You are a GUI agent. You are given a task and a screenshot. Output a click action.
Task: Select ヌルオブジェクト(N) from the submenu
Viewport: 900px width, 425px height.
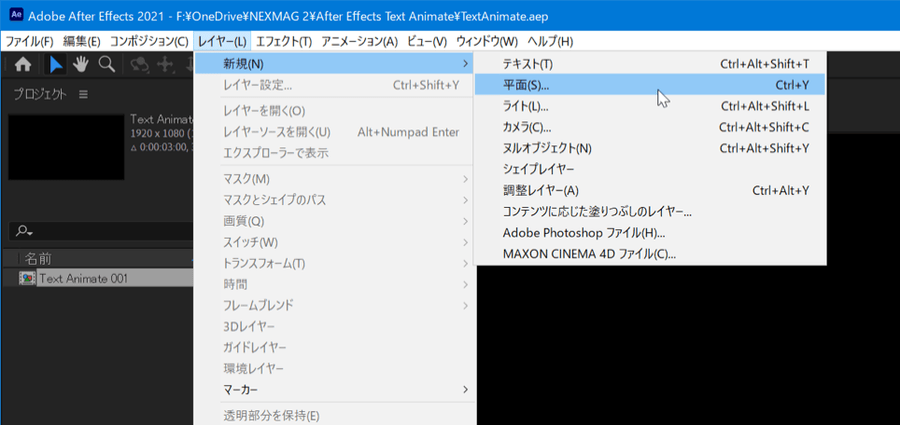point(650,148)
